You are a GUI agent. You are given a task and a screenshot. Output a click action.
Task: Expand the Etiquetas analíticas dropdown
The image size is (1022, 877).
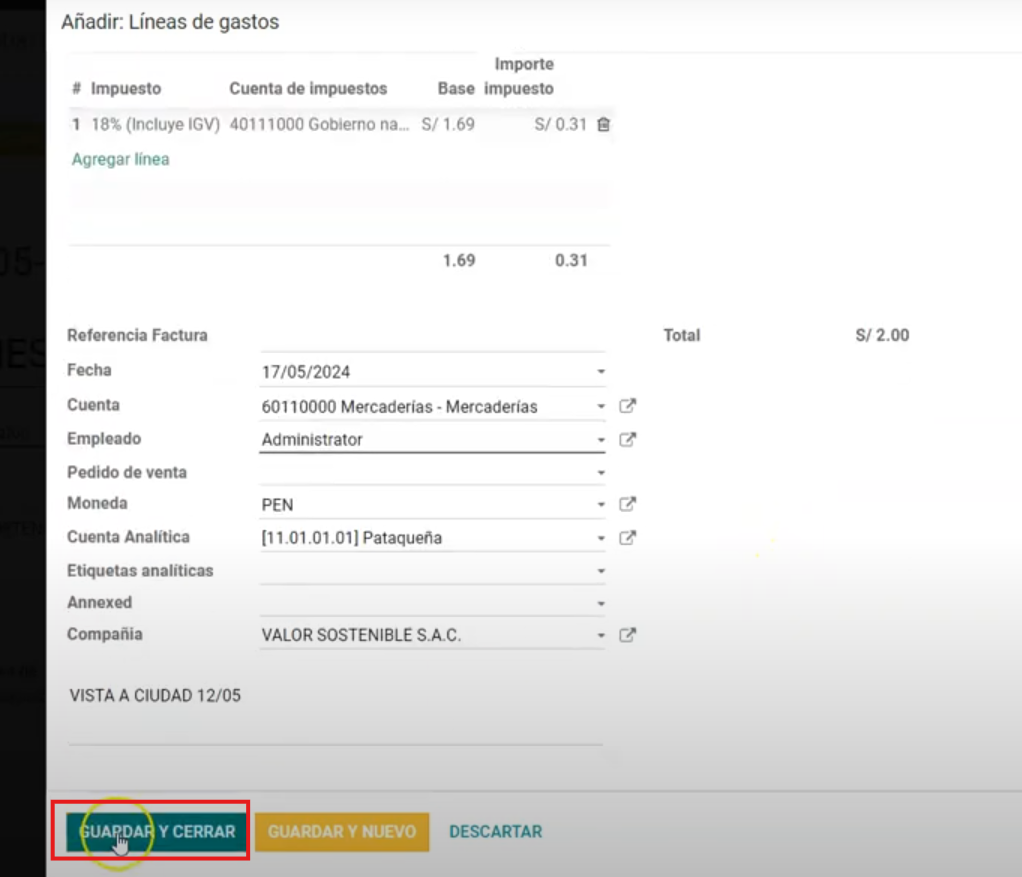click(601, 571)
